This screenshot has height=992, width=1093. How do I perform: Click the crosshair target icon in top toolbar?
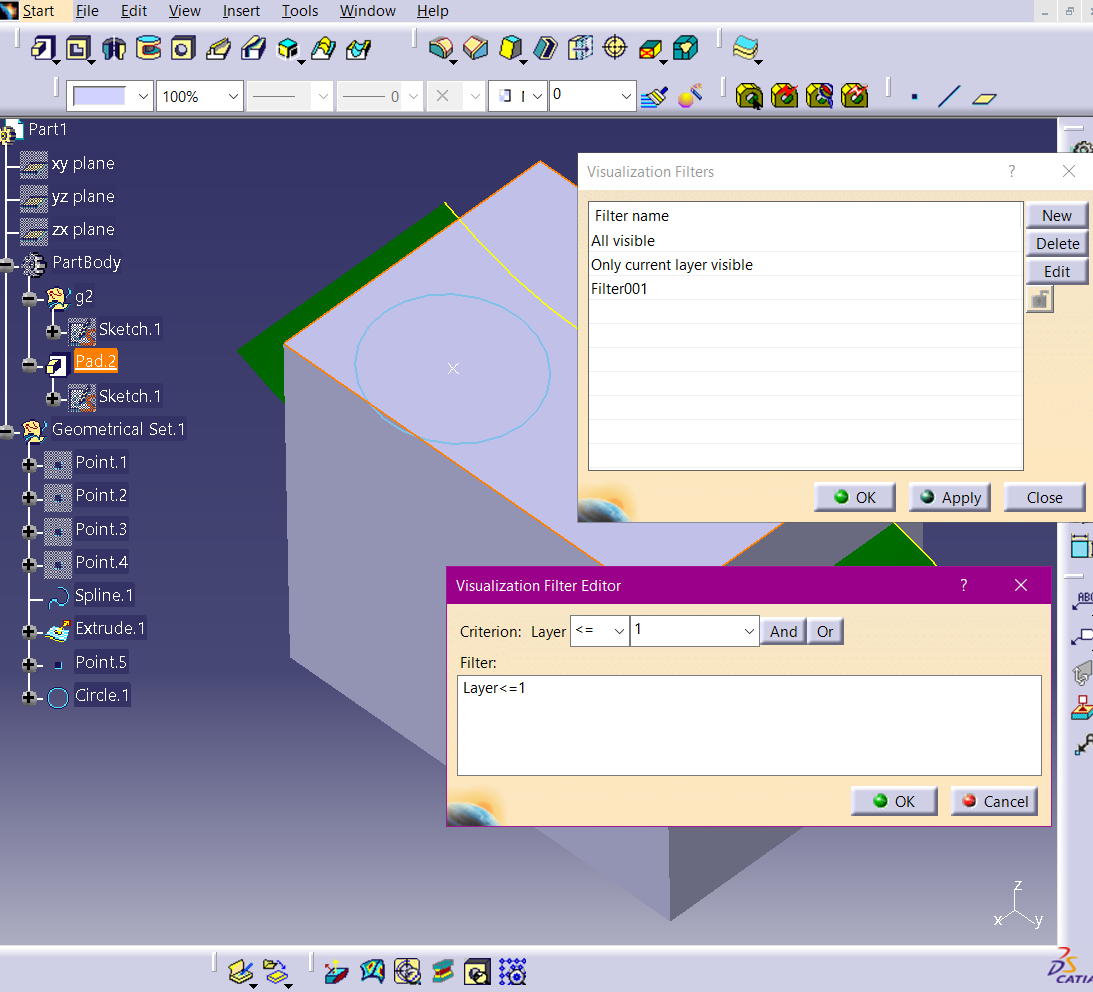pyautogui.click(x=615, y=48)
